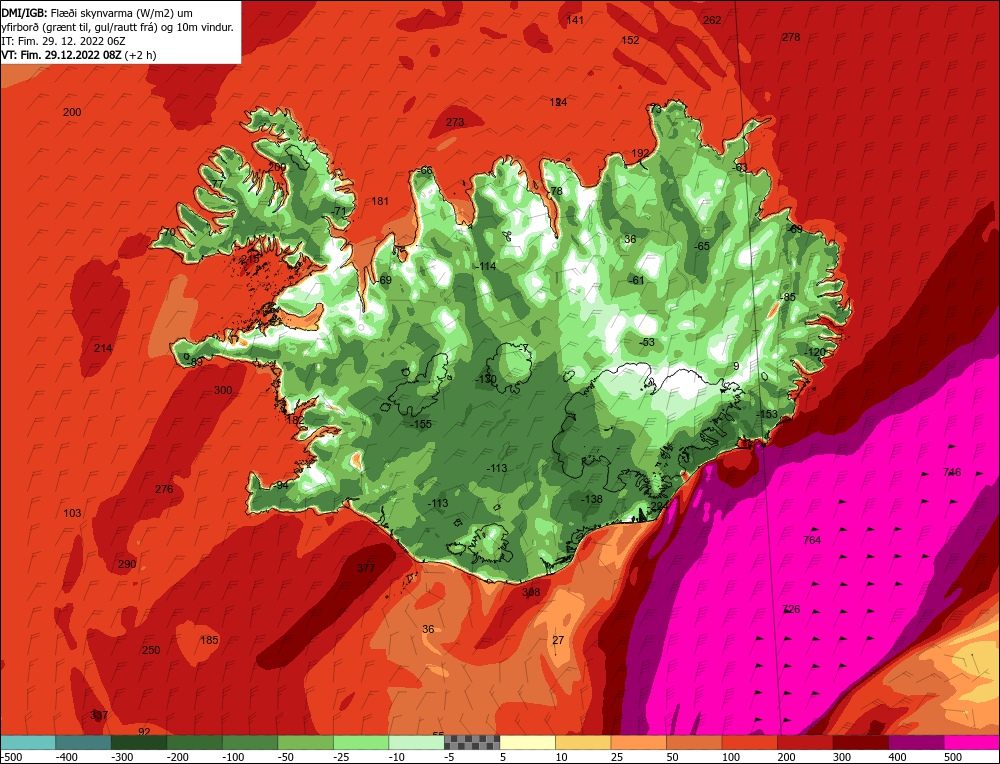Click the map value '-85' in East Iceland

pos(788,297)
